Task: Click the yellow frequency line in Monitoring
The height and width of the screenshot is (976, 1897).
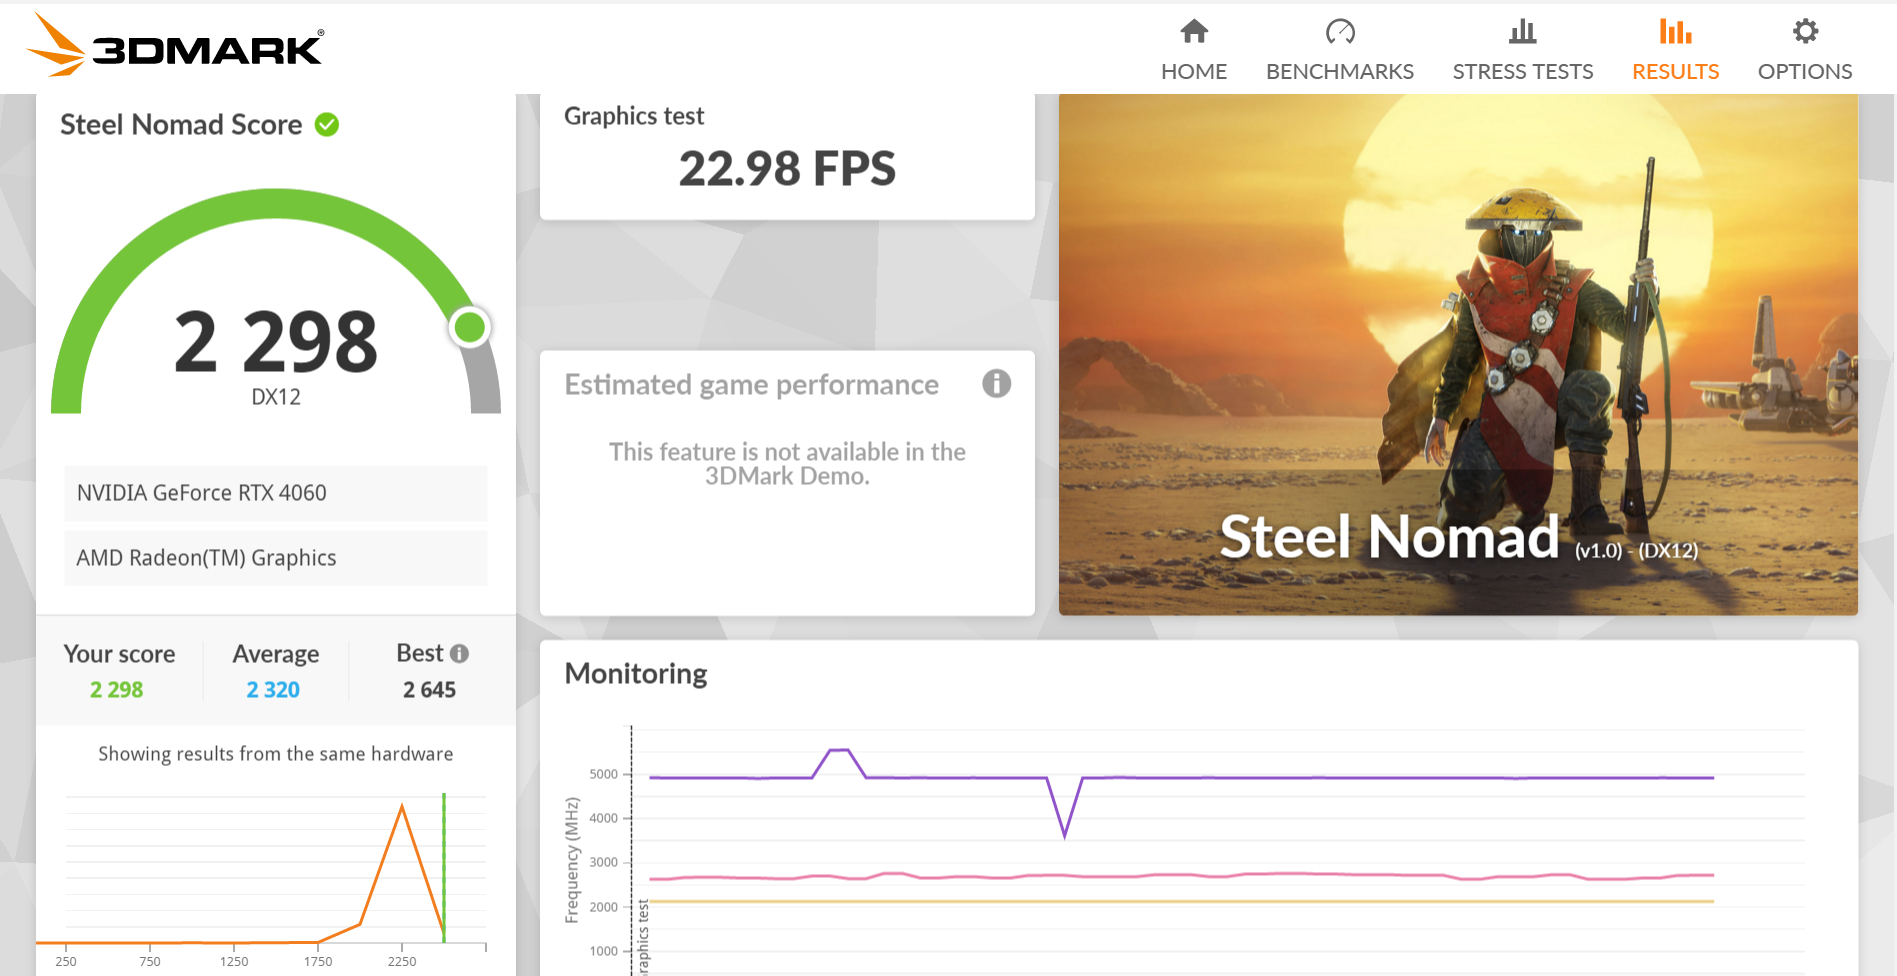Action: pos(1181,902)
